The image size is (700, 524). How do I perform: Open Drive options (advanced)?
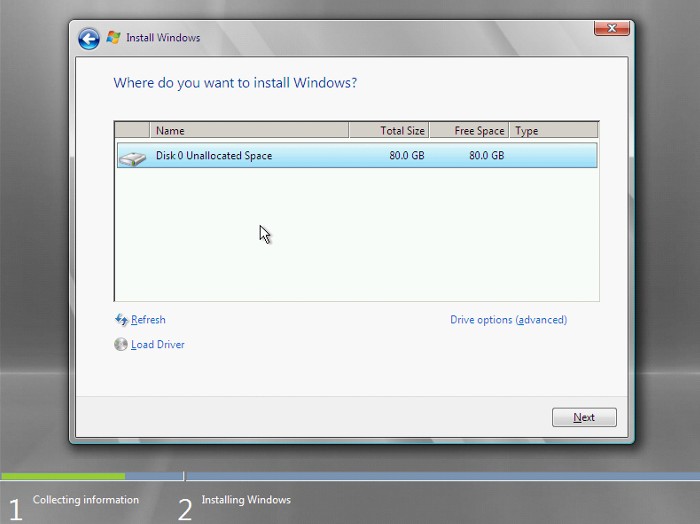[x=508, y=320]
